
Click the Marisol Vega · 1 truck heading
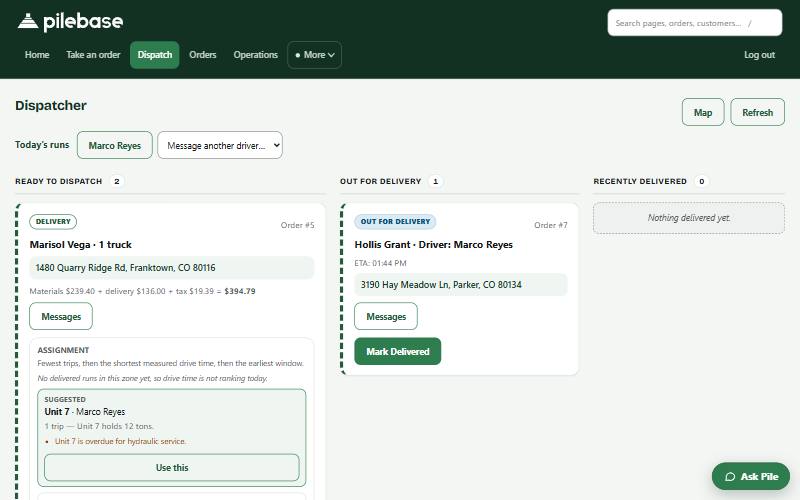pos(81,245)
